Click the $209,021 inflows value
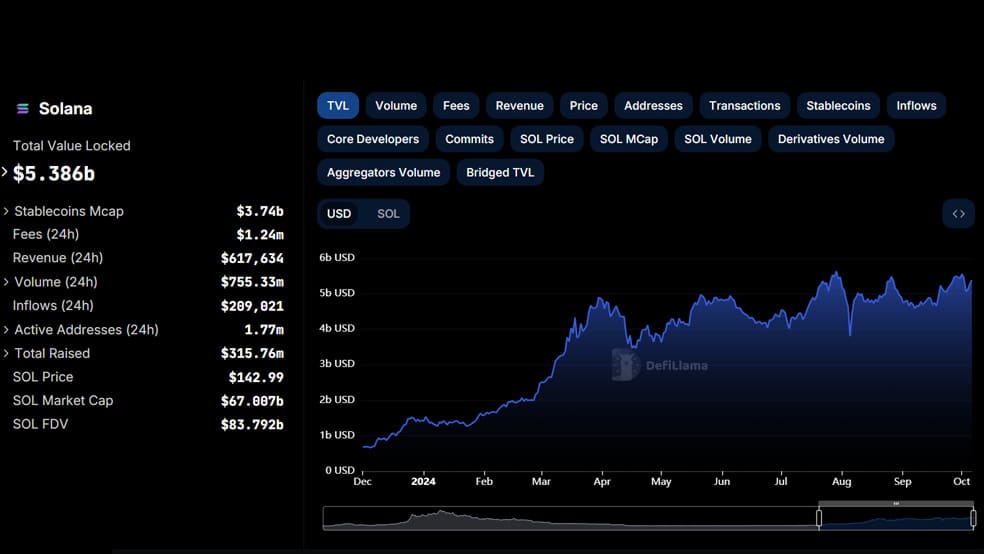The height and width of the screenshot is (554, 984). point(252,306)
